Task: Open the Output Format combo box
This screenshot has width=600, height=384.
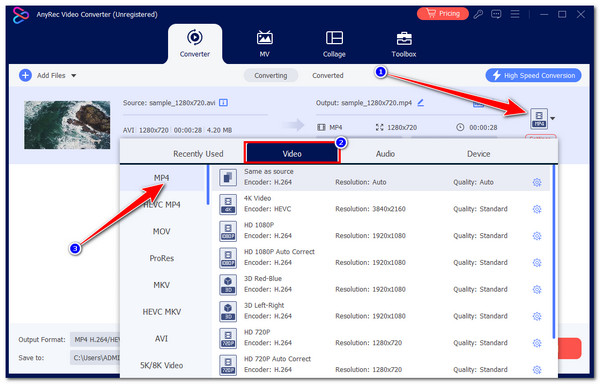Action: (x=95, y=339)
